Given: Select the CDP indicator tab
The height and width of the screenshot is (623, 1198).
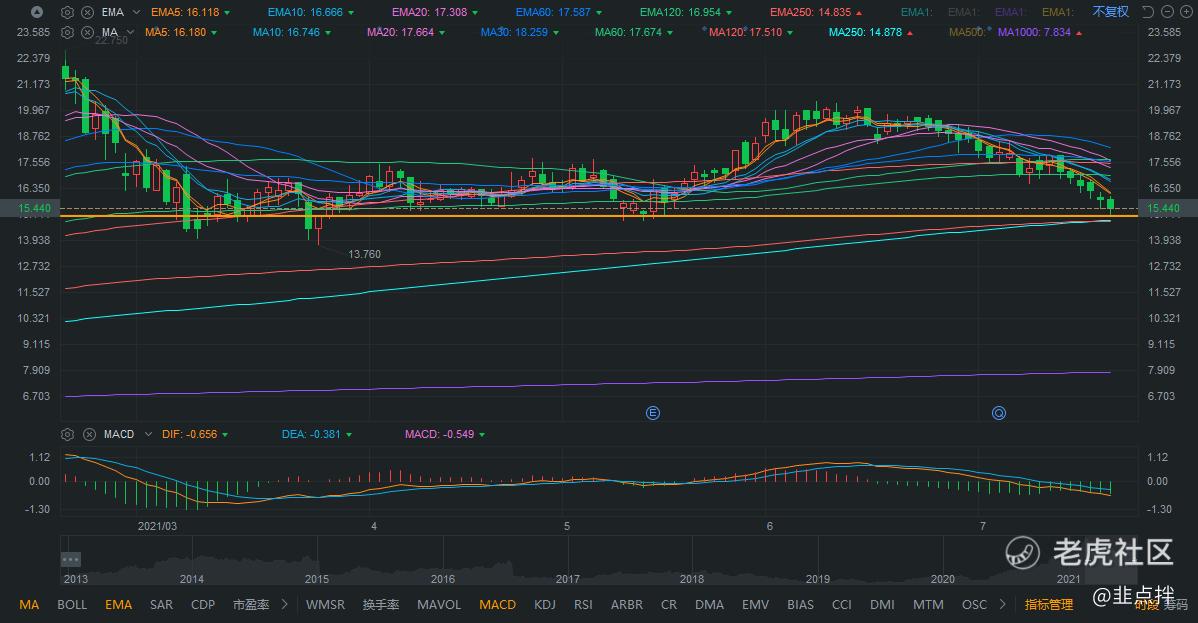Looking at the screenshot, I should (202, 605).
